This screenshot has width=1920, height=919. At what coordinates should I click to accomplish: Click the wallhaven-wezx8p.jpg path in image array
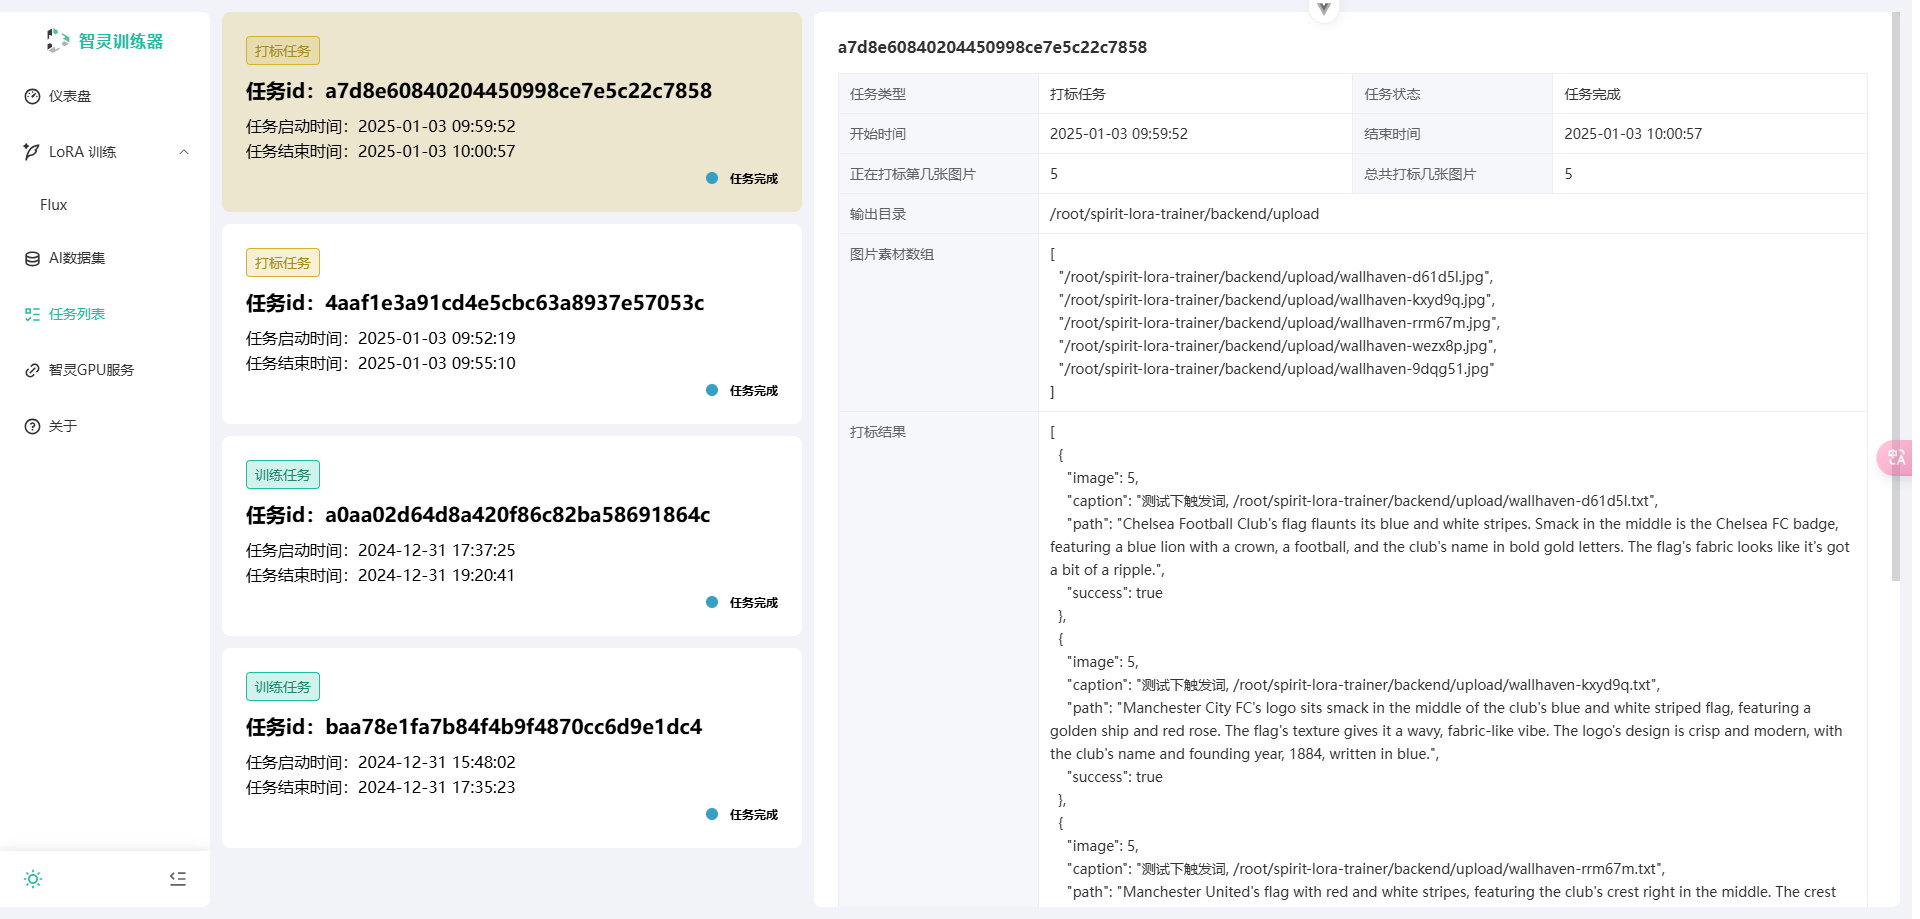tap(1278, 346)
